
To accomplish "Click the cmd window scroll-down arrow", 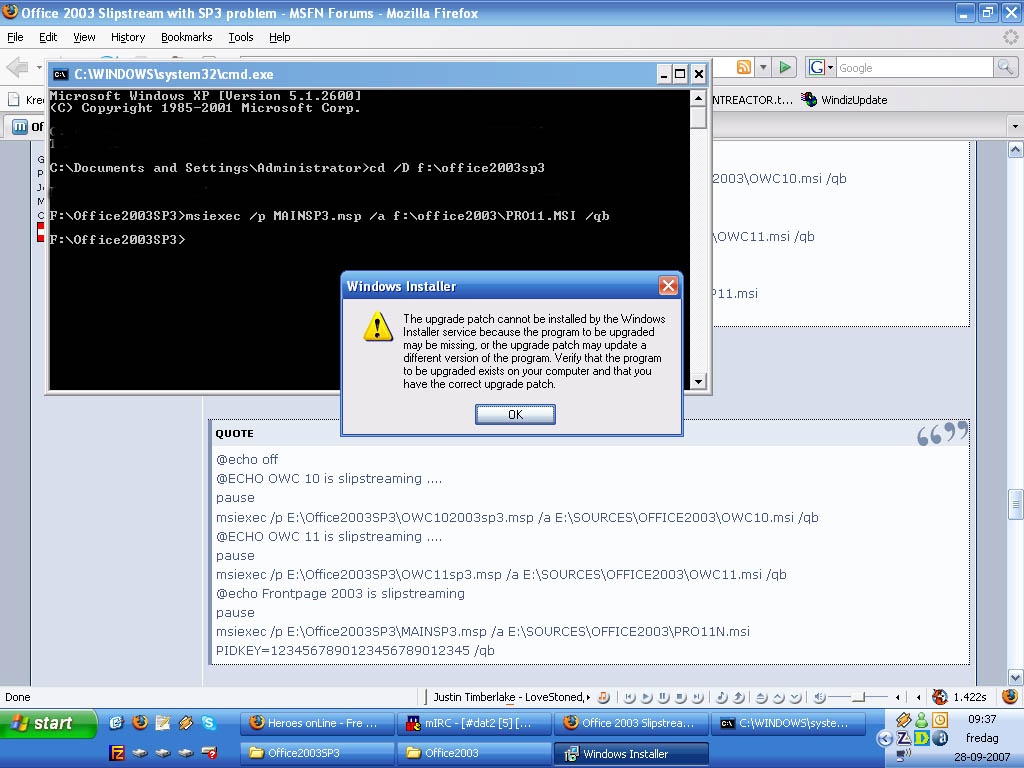I will click(x=698, y=381).
